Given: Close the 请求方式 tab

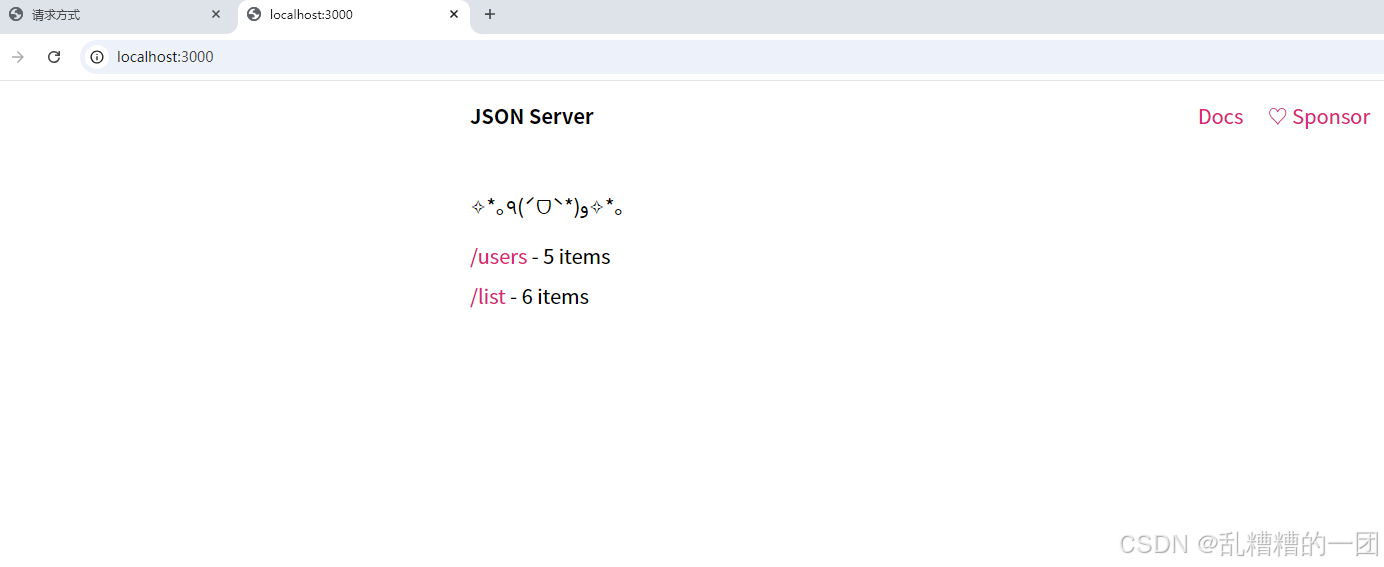Looking at the screenshot, I should click(x=216, y=15).
